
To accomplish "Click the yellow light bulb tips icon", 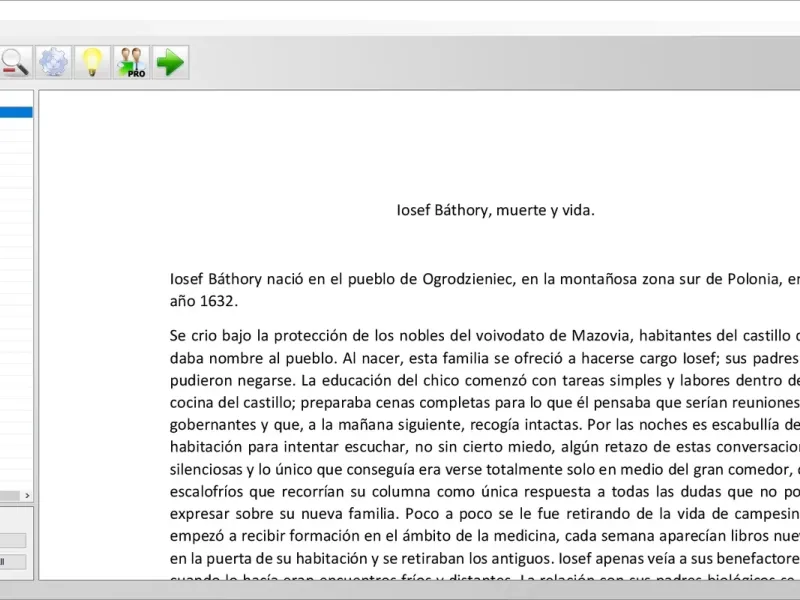I will pyautogui.click(x=92, y=62).
